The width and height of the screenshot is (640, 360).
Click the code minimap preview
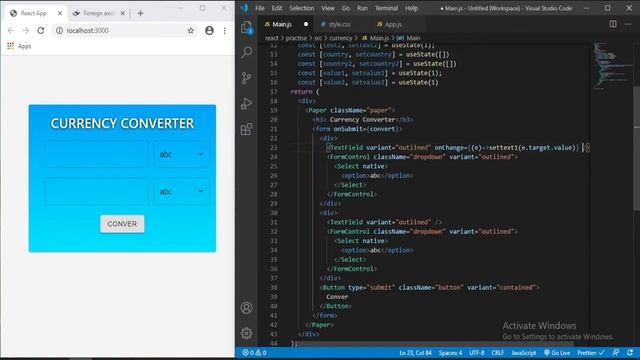click(x=612, y=65)
